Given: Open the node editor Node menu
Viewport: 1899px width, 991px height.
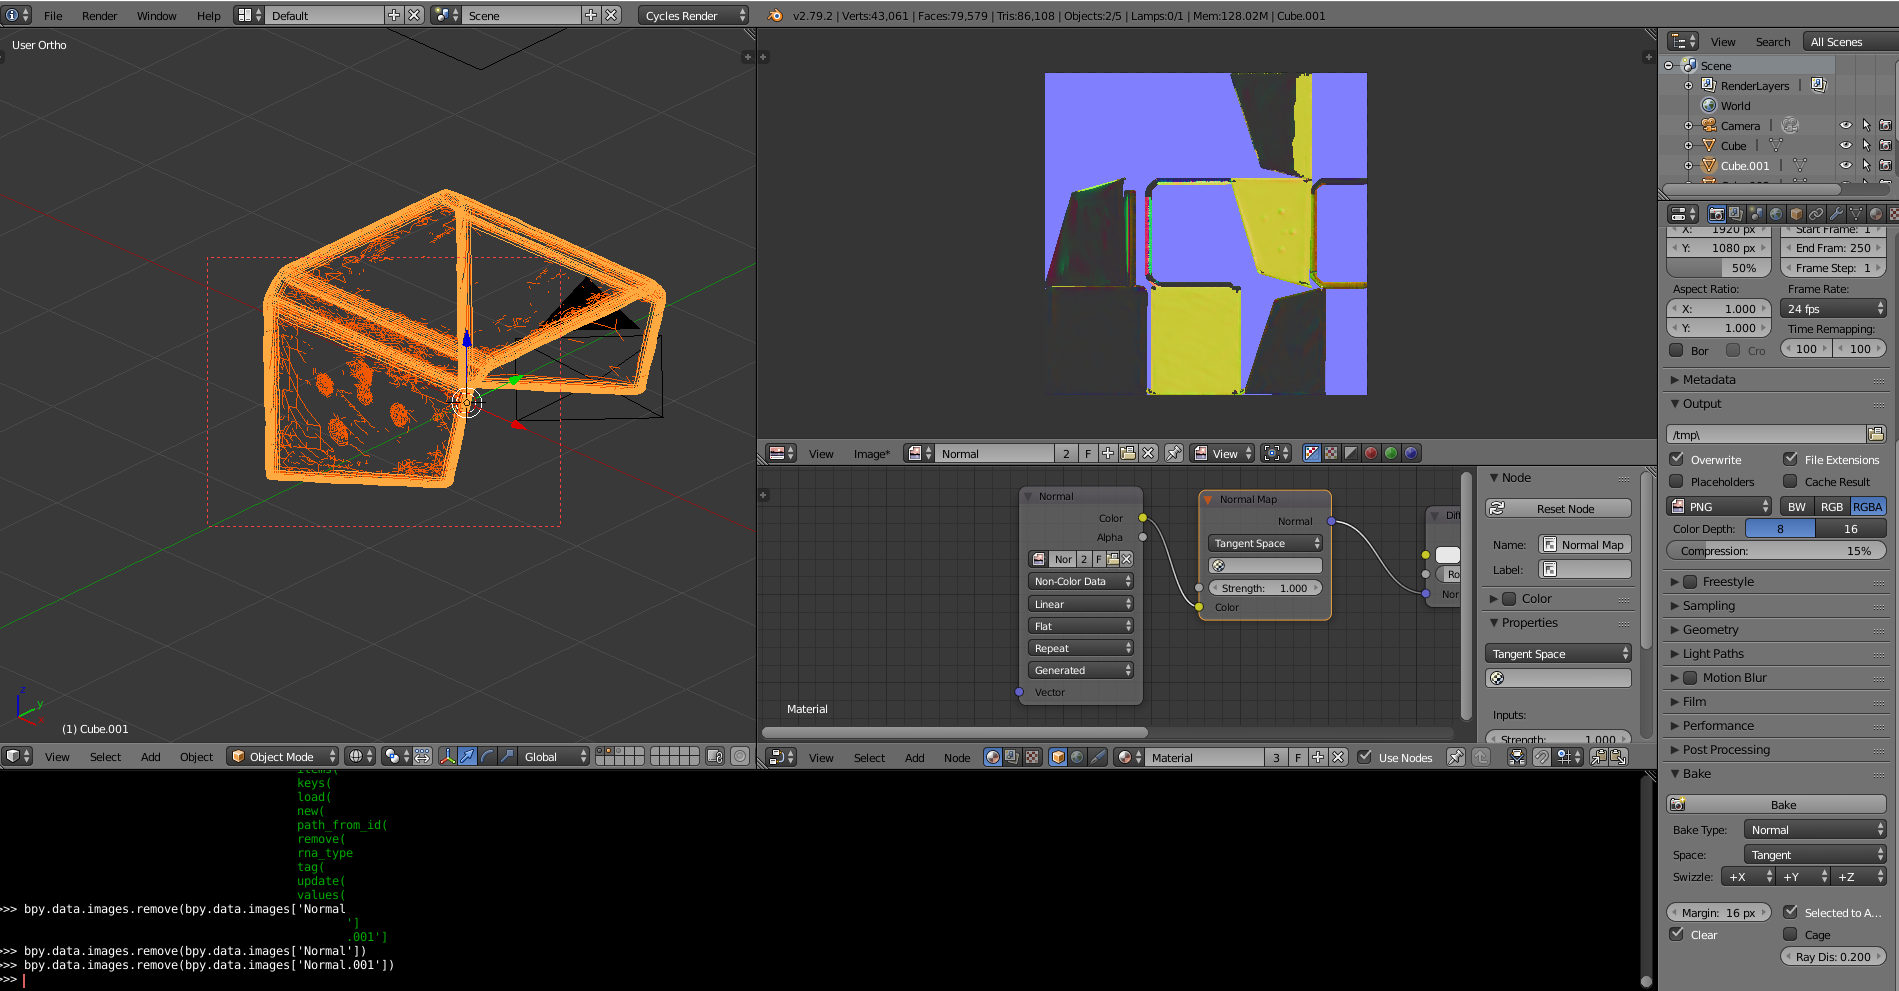Looking at the screenshot, I should pos(957,757).
